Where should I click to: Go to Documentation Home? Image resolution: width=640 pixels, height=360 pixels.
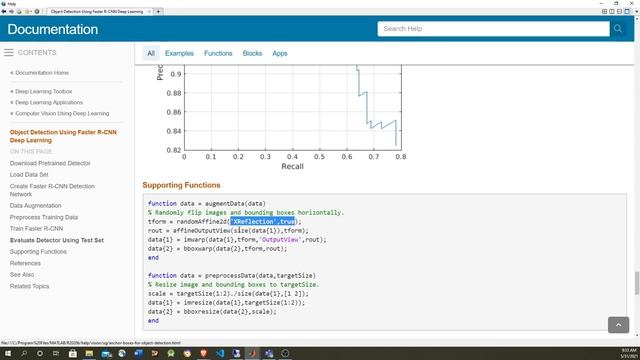[x=42, y=73]
